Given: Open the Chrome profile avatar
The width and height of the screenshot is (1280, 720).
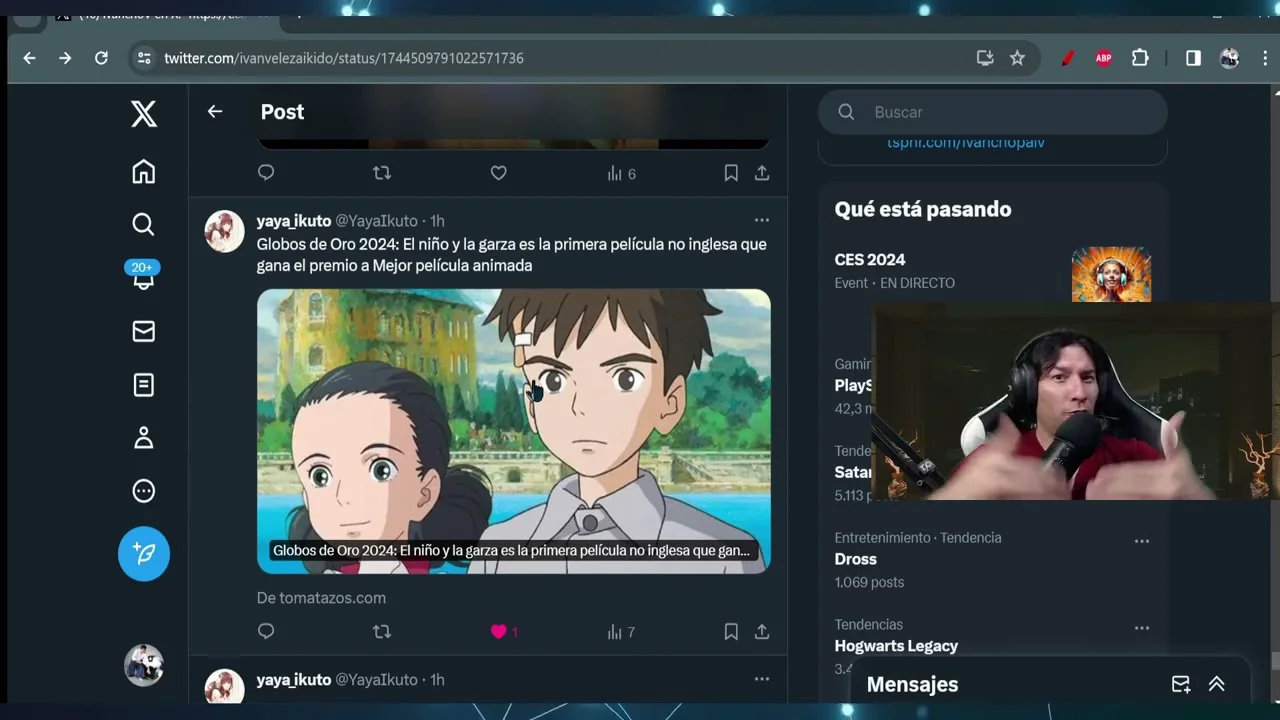Looking at the screenshot, I should (1230, 58).
